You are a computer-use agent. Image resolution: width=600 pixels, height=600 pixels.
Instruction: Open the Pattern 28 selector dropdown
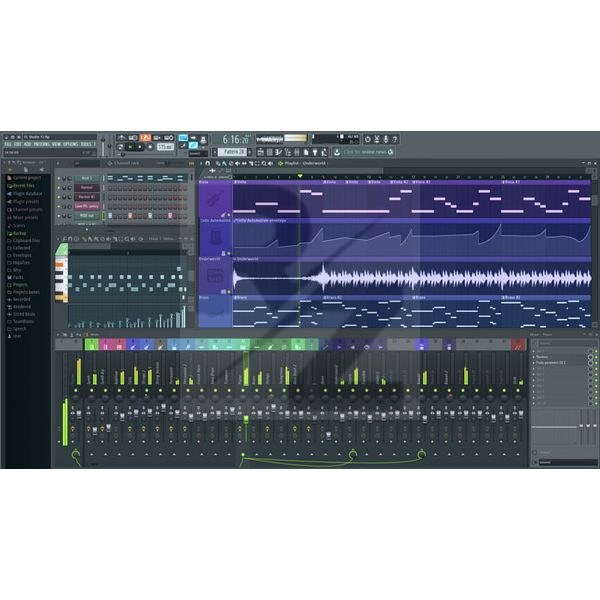click(232, 152)
